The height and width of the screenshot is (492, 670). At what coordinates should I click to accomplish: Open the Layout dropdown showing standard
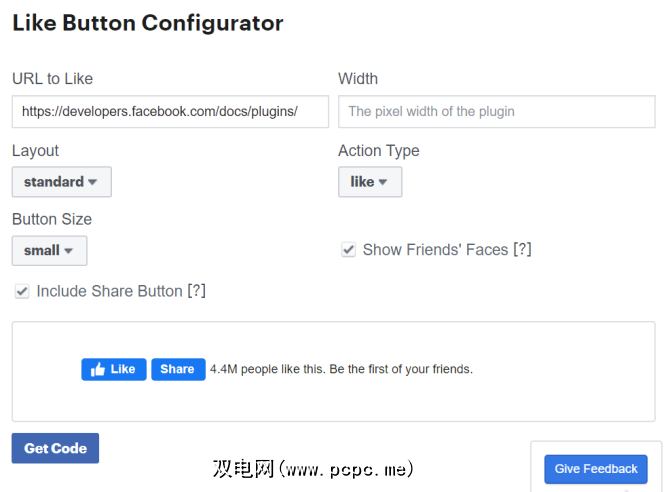click(x=61, y=182)
